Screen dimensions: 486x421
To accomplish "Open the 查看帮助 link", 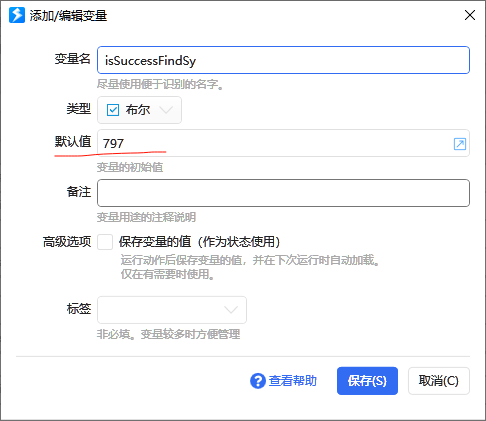I will pyautogui.click(x=292, y=381).
